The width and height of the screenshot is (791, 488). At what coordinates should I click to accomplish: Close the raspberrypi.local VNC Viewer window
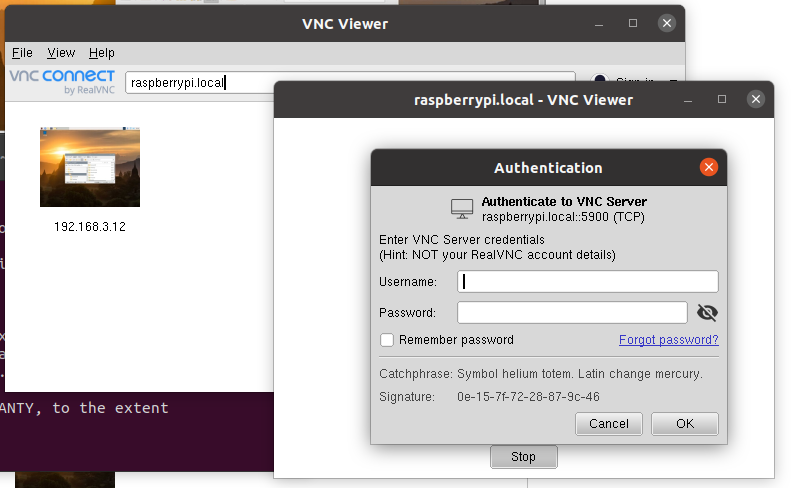coord(756,99)
